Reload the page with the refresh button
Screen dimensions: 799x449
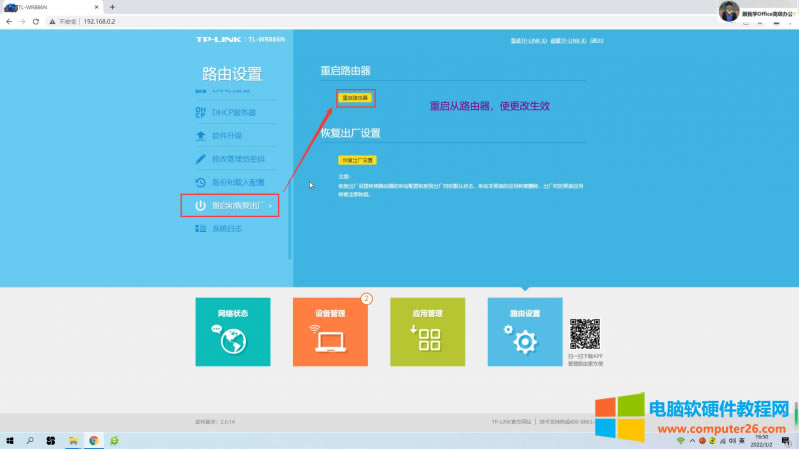click(x=36, y=21)
